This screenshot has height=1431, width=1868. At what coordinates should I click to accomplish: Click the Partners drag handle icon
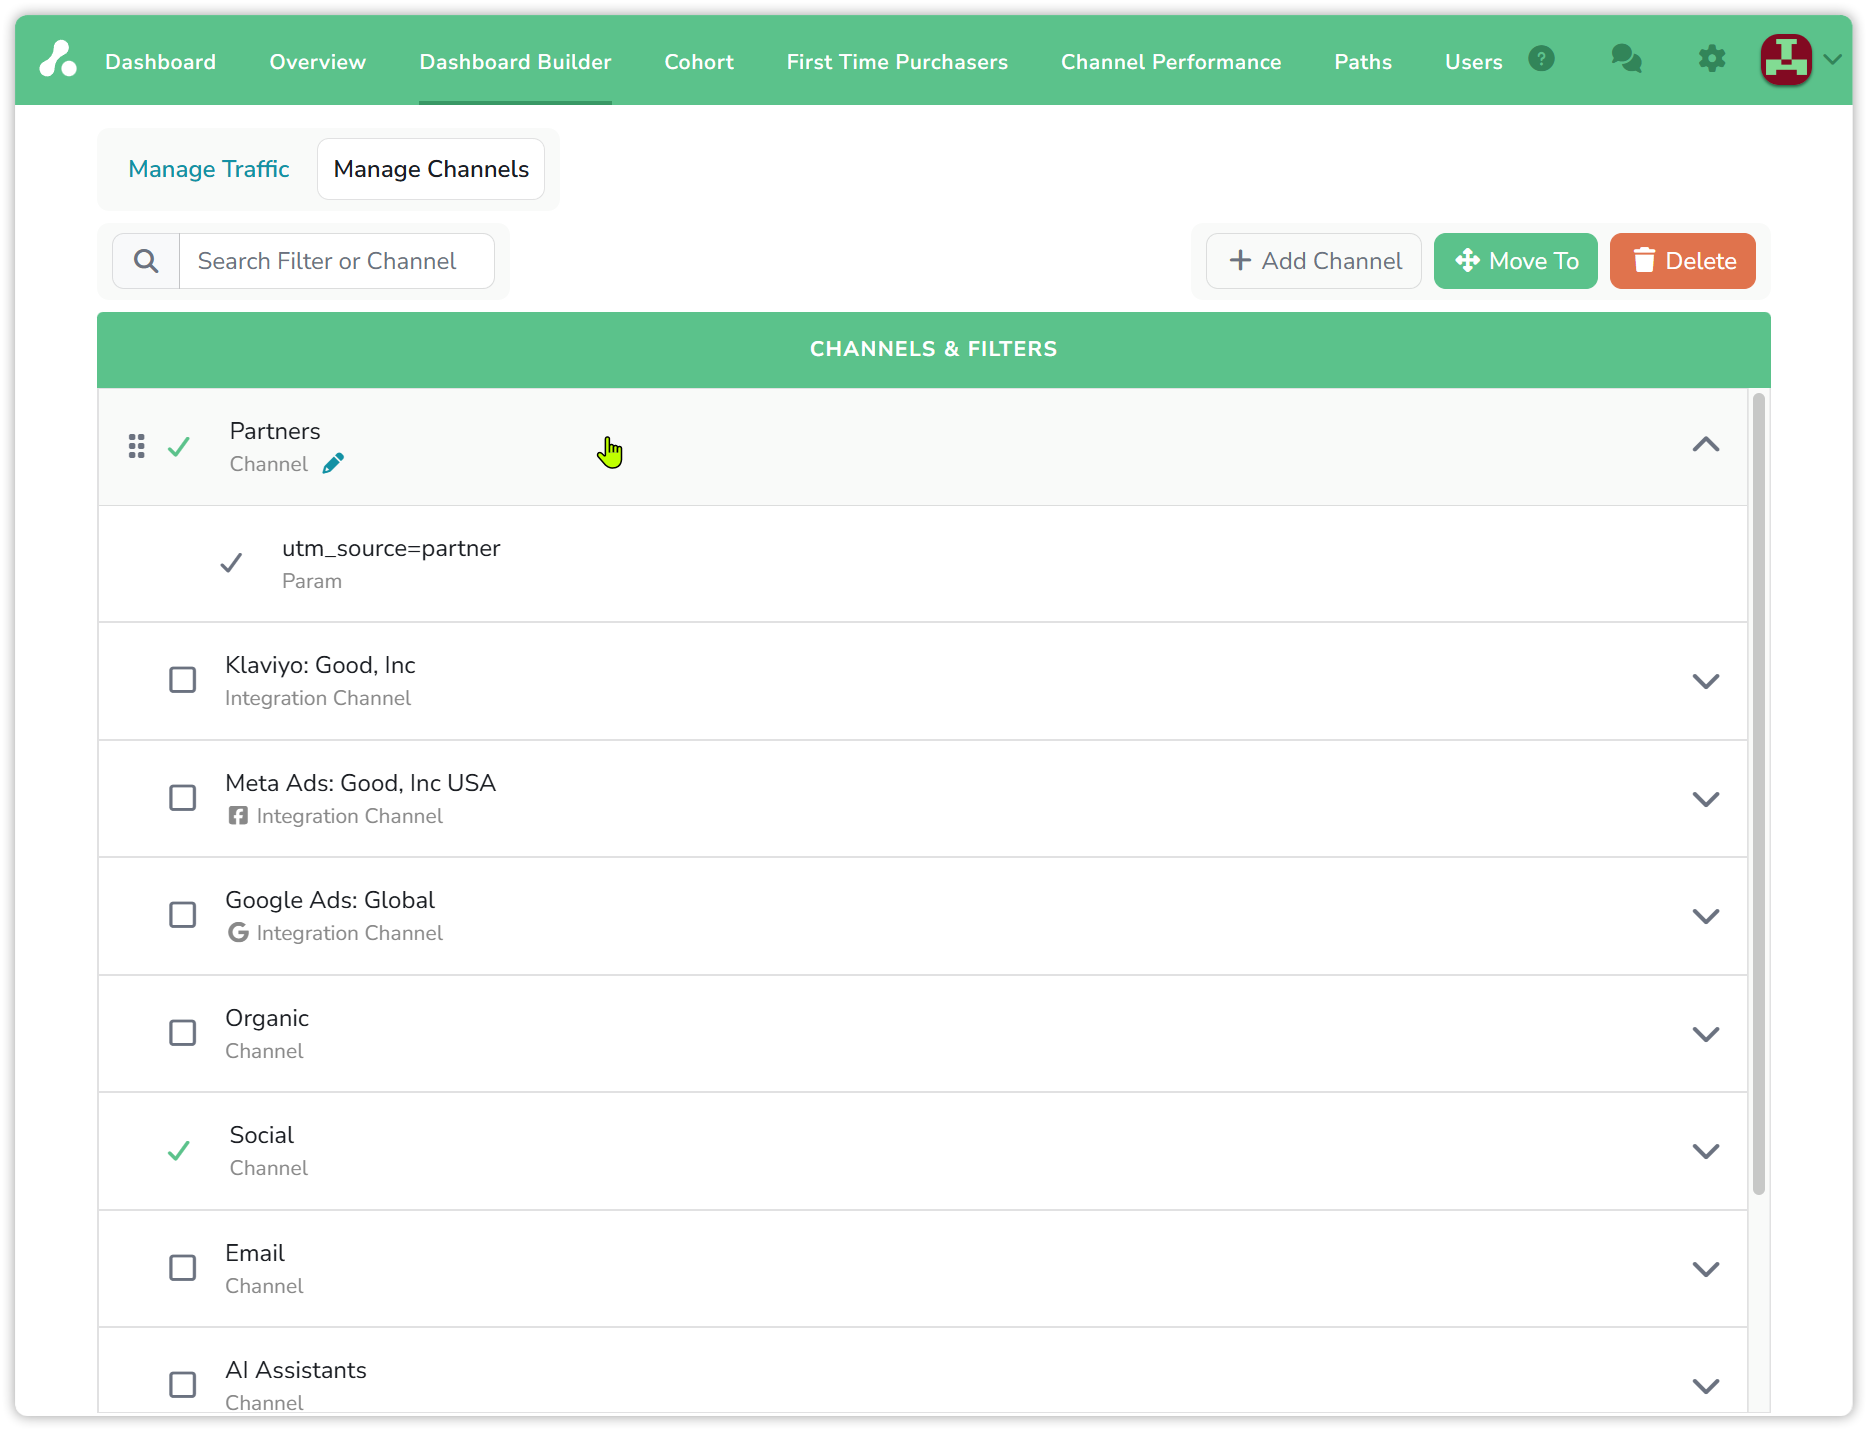[x=137, y=446]
